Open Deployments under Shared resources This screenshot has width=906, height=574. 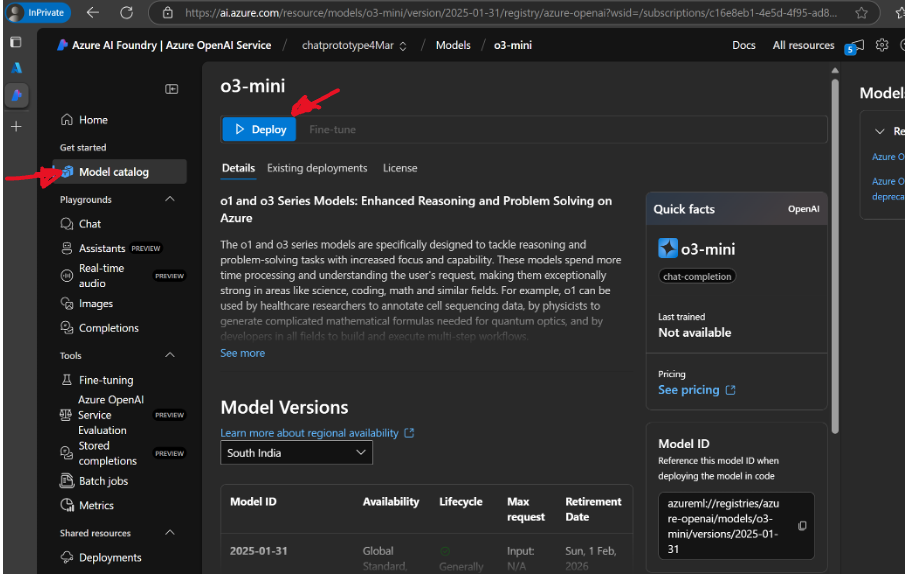pyautogui.click(x=101, y=557)
